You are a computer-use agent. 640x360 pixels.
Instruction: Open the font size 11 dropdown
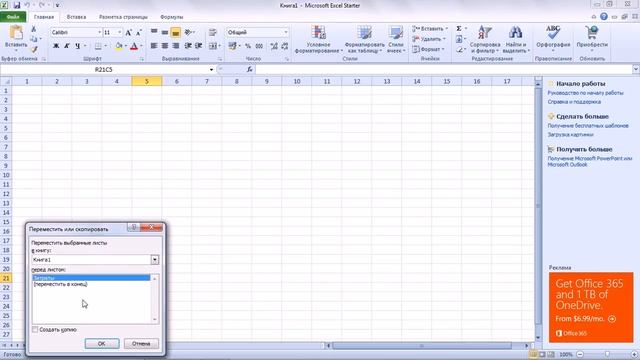click(x=120, y=33)
